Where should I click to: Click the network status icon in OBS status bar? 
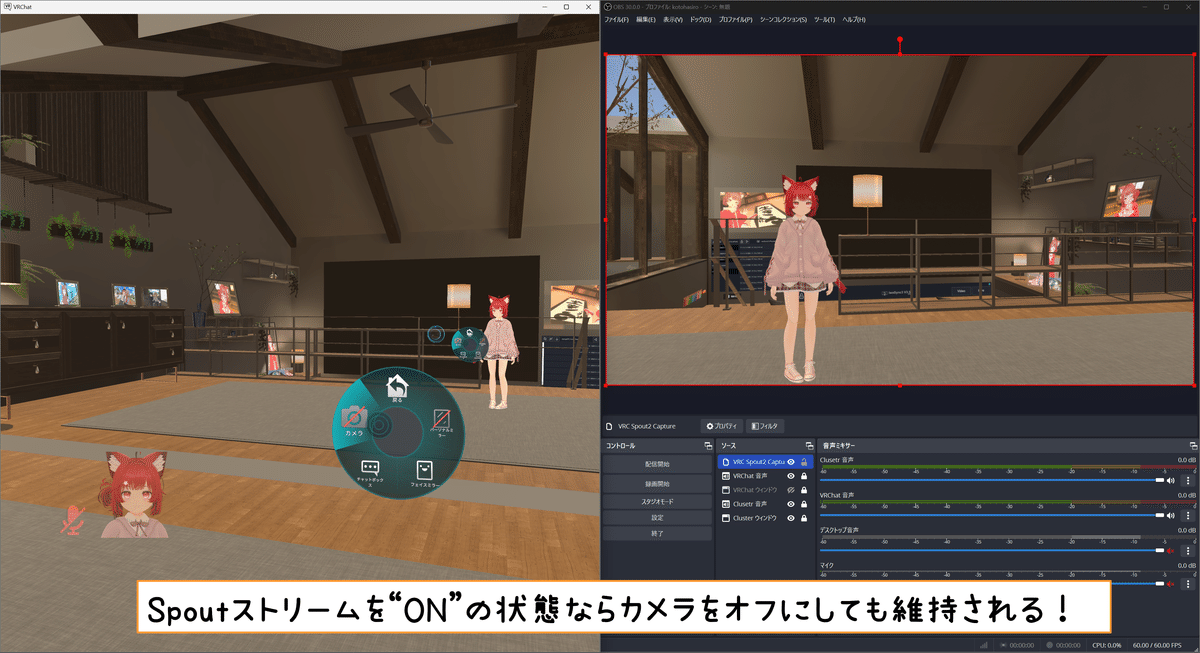pyautogui.click(x=982, y=645)
